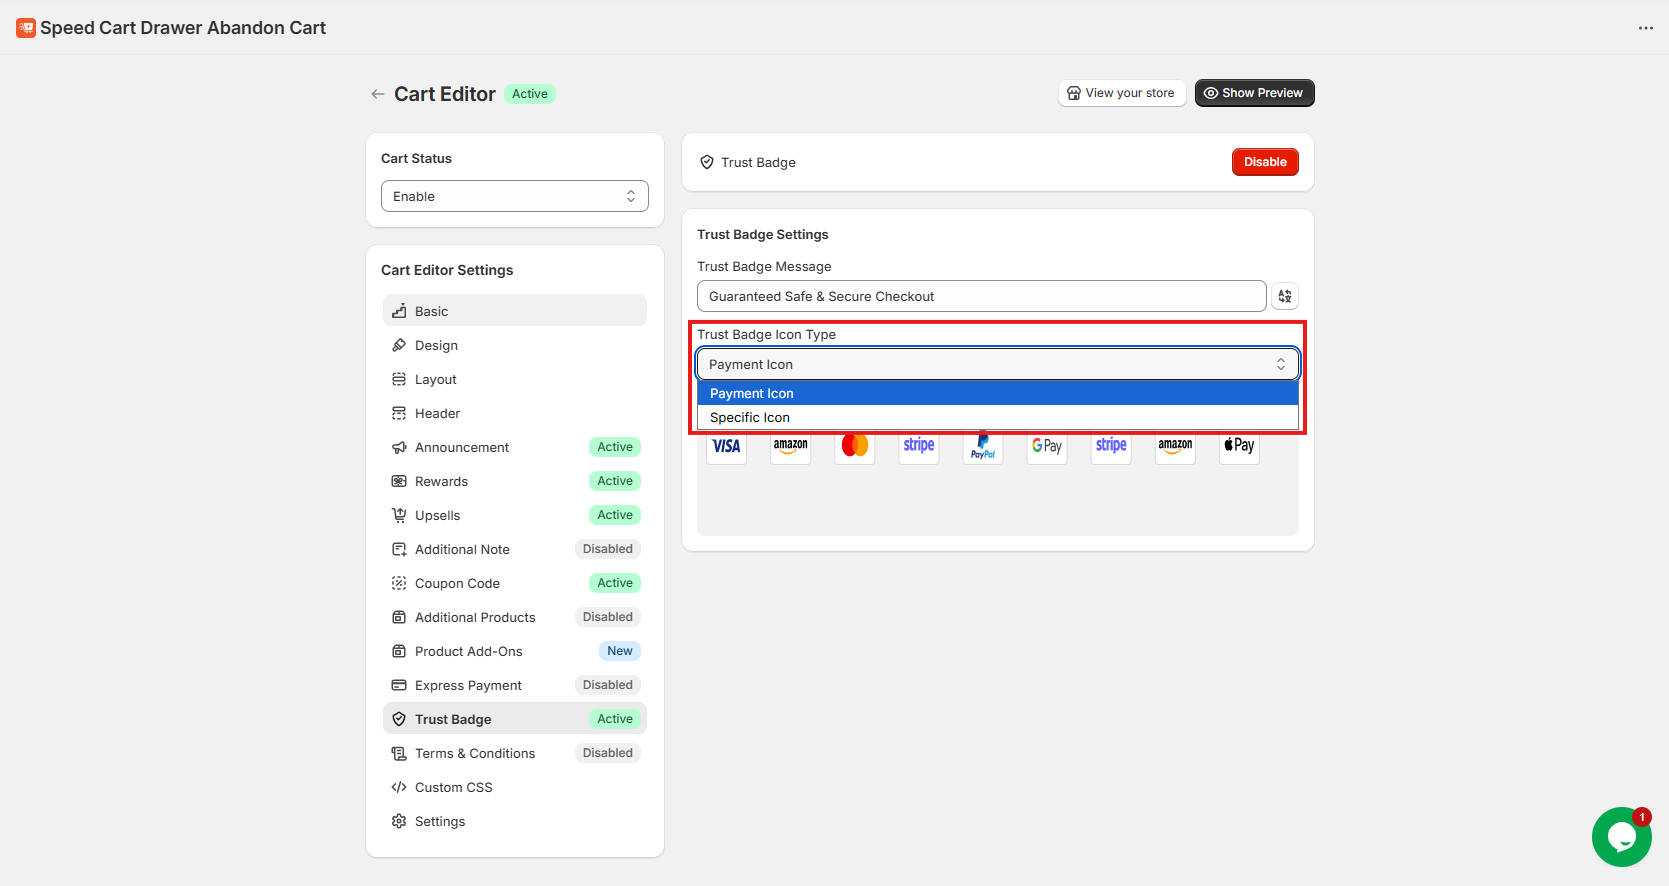1669x886 pixels.
Task: Click the PayPal payment icon
Action: tap(983, 447)
